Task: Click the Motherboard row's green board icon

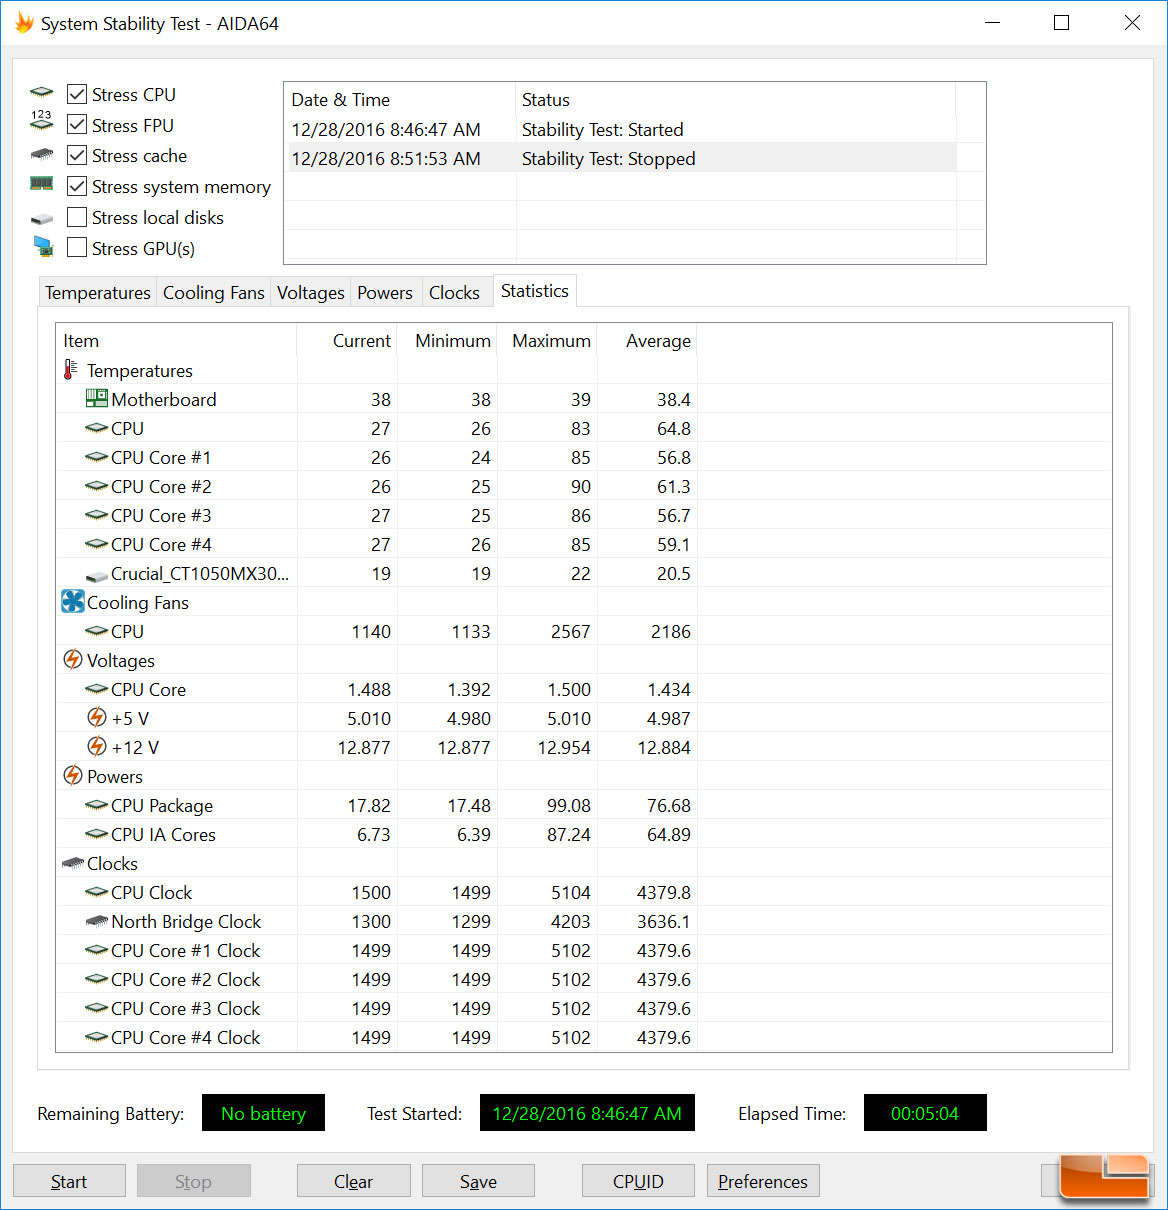Action: (96, 398)
